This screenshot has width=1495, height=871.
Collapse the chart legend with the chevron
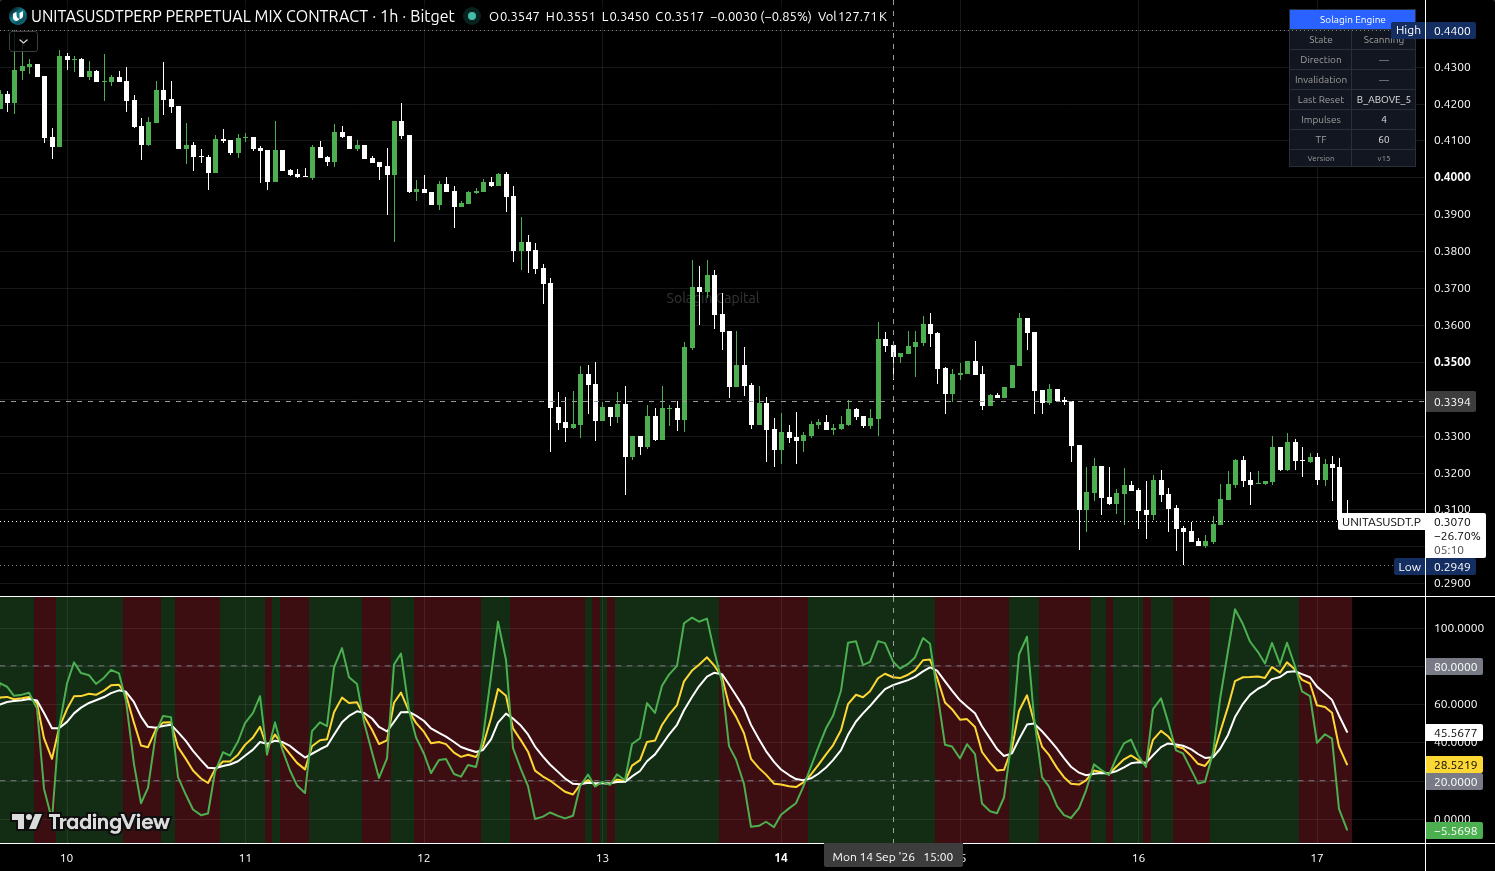pyautogui.click(x=23, y=41)
